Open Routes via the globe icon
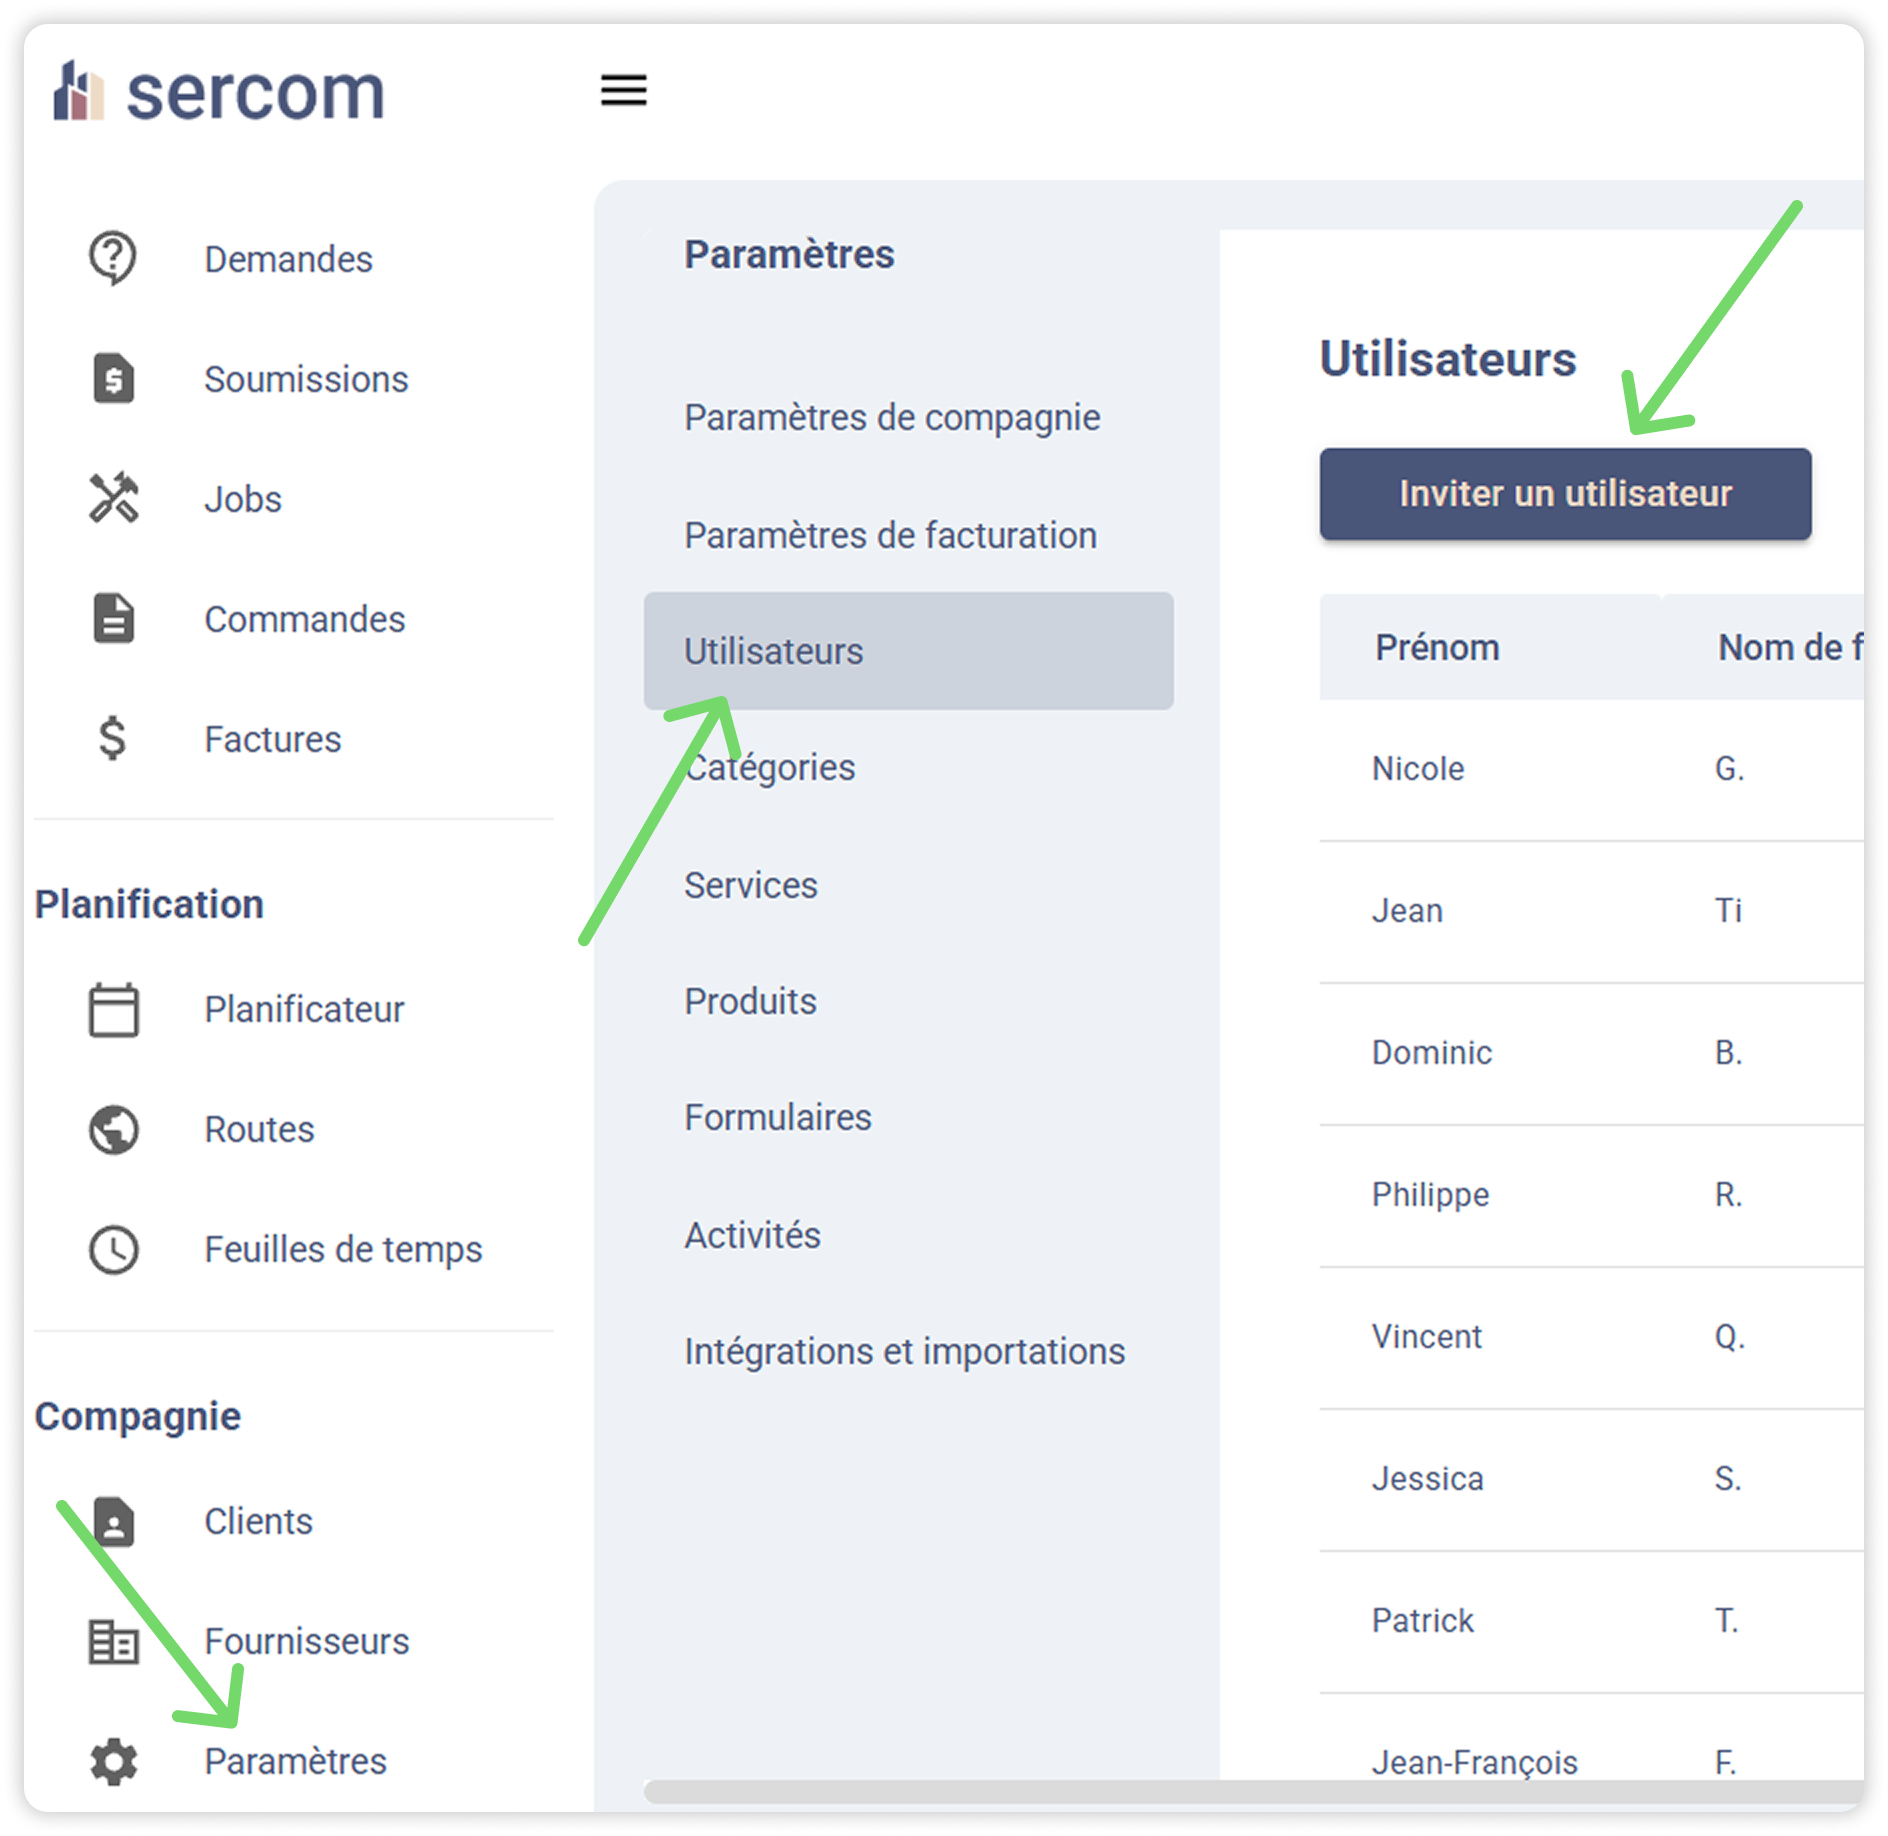 click(114, 1129)
